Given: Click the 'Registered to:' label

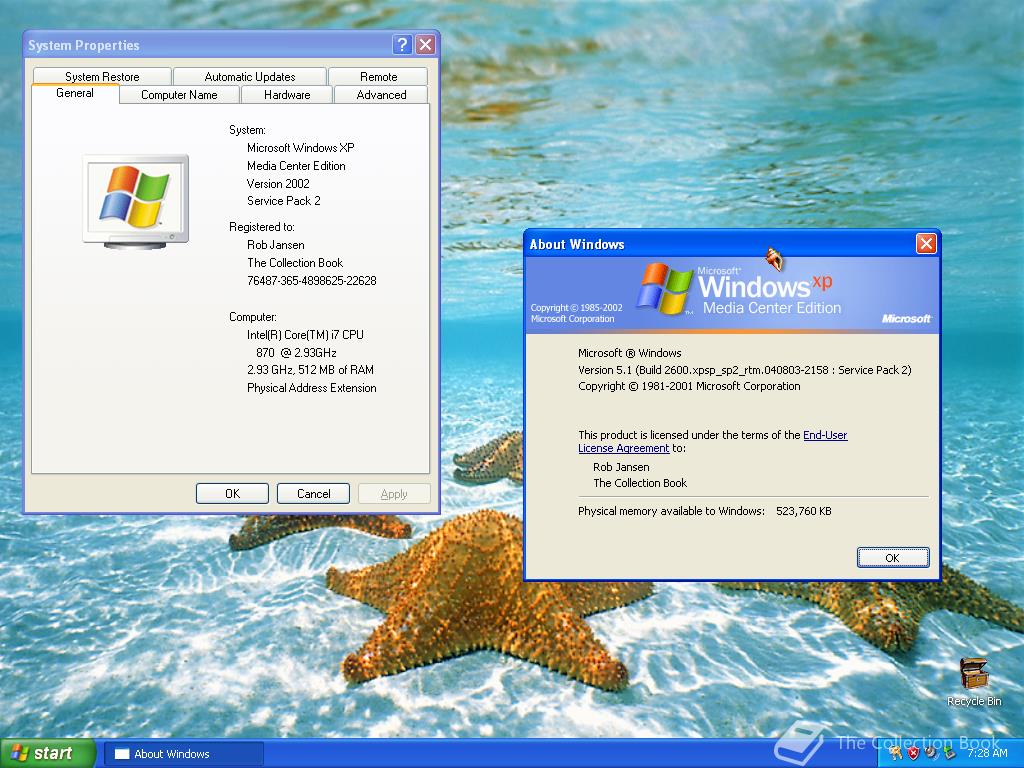Looking at the screenshot, I should click(x=262, y=227).
